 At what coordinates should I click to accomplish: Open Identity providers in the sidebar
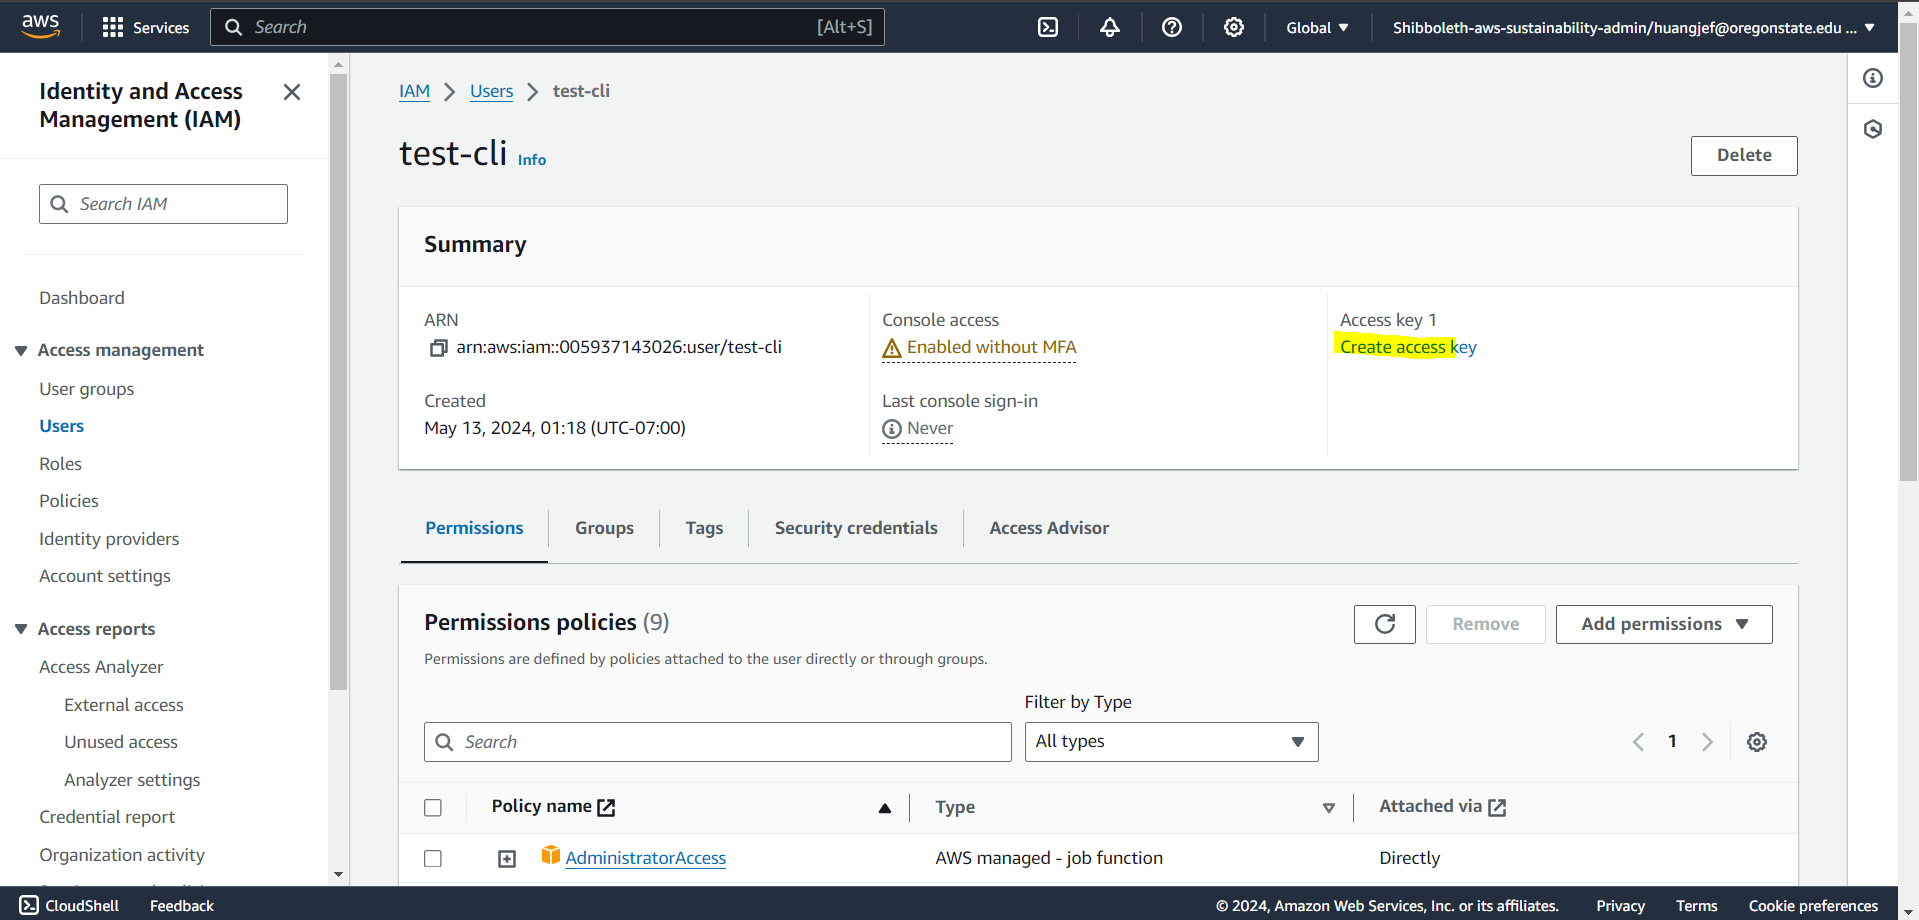coord(109,539)
